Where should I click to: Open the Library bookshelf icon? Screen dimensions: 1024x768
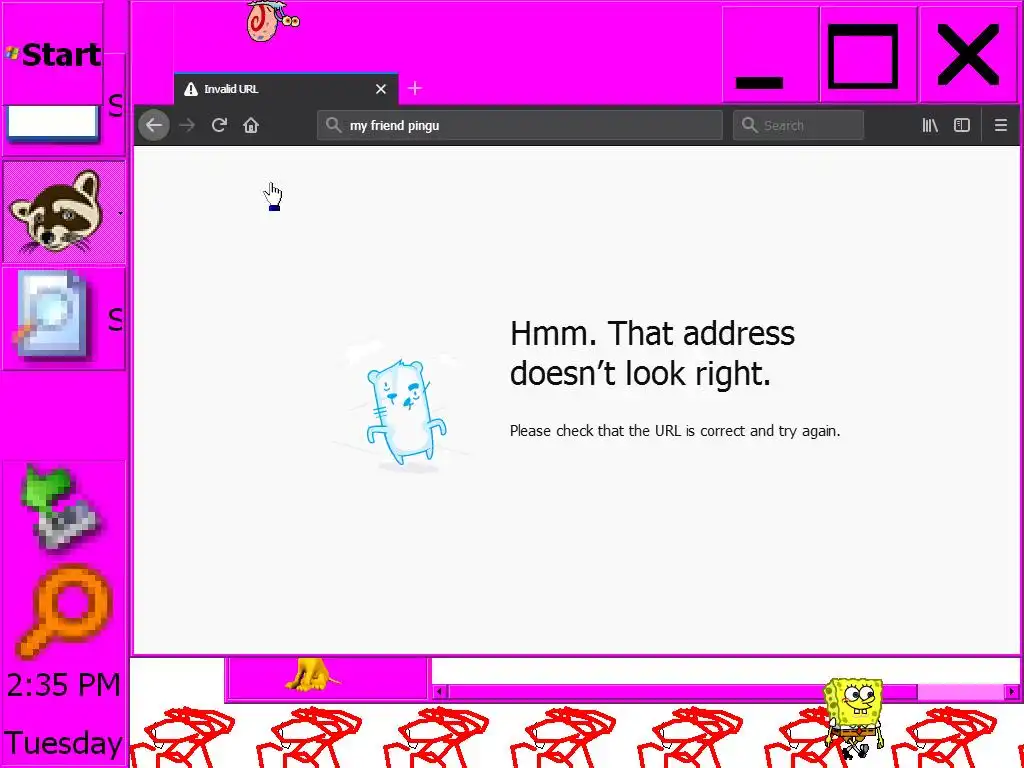[930, 125]
